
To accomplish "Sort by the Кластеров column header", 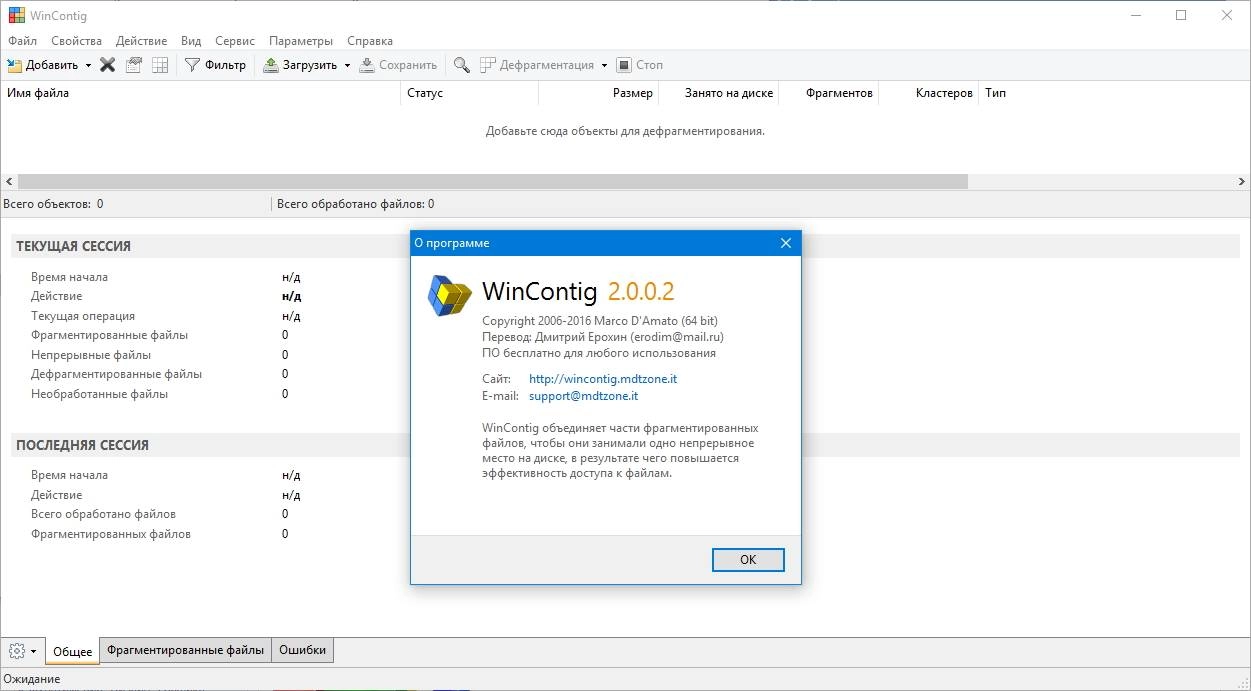I will pos(928,93).
